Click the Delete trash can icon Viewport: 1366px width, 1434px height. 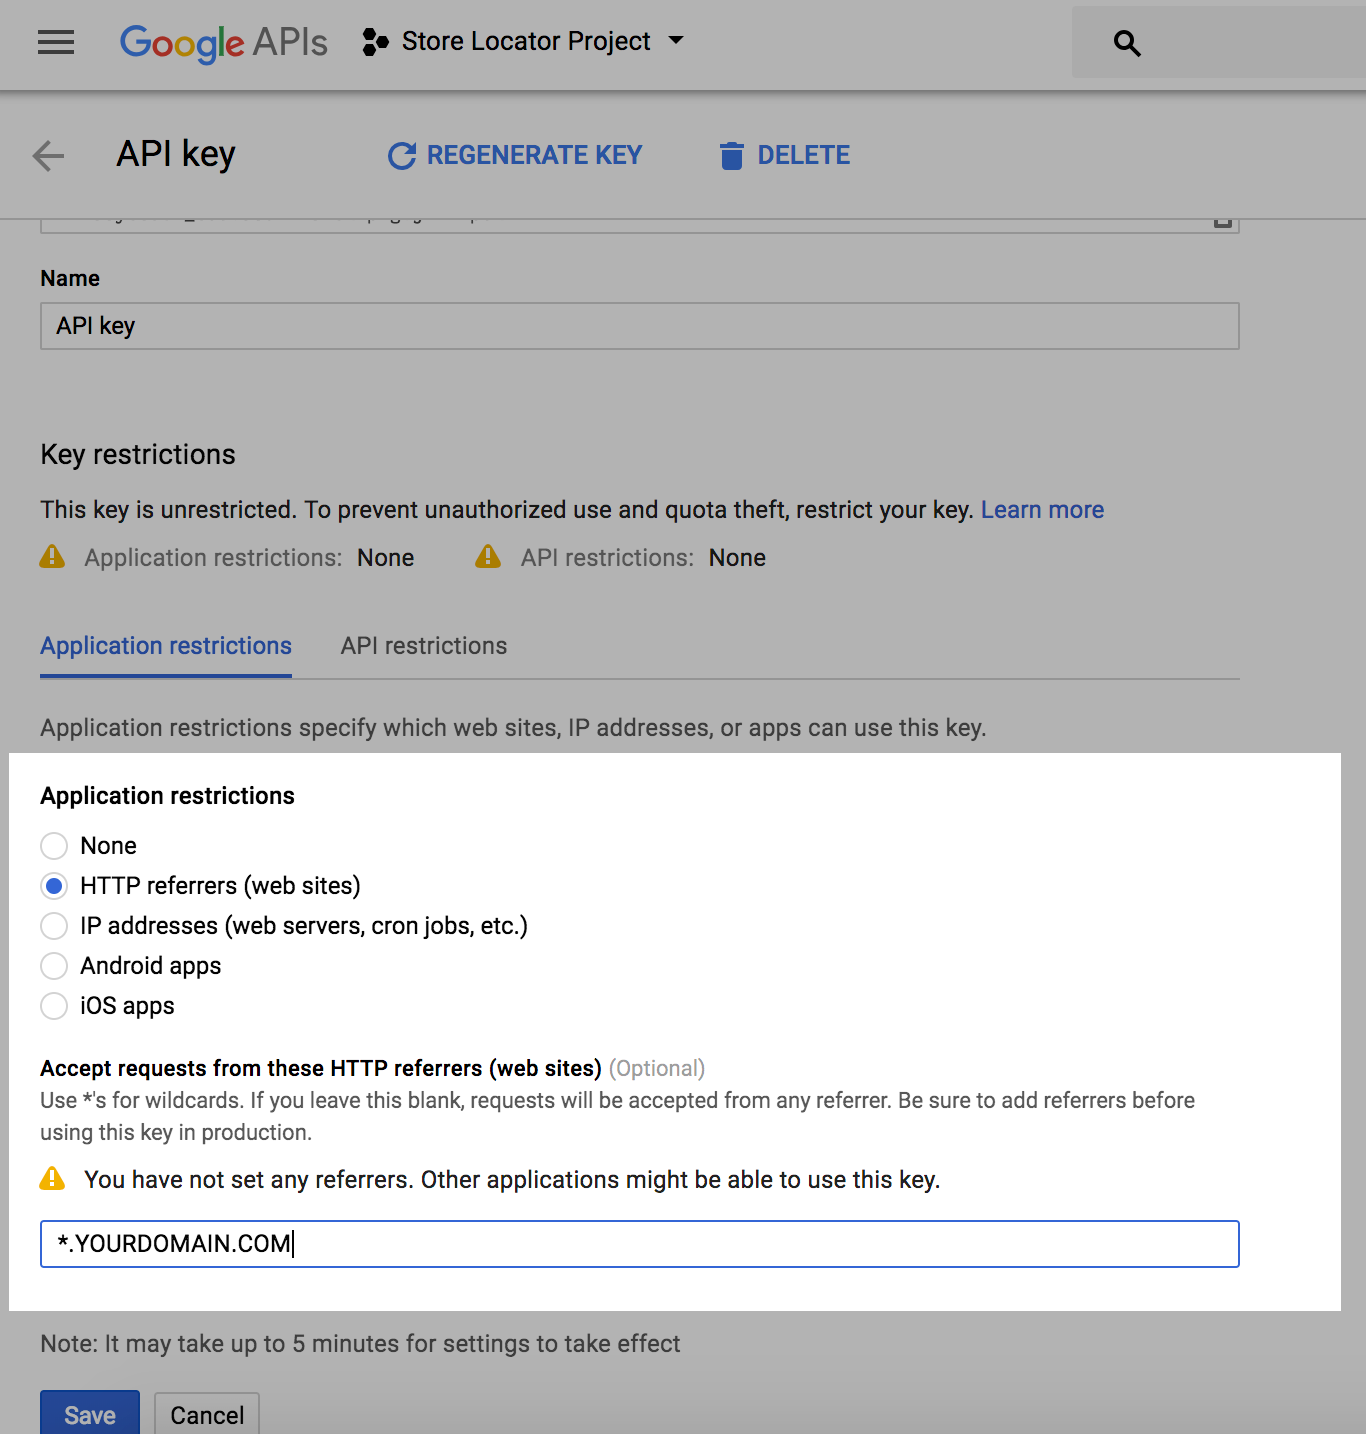732,156
